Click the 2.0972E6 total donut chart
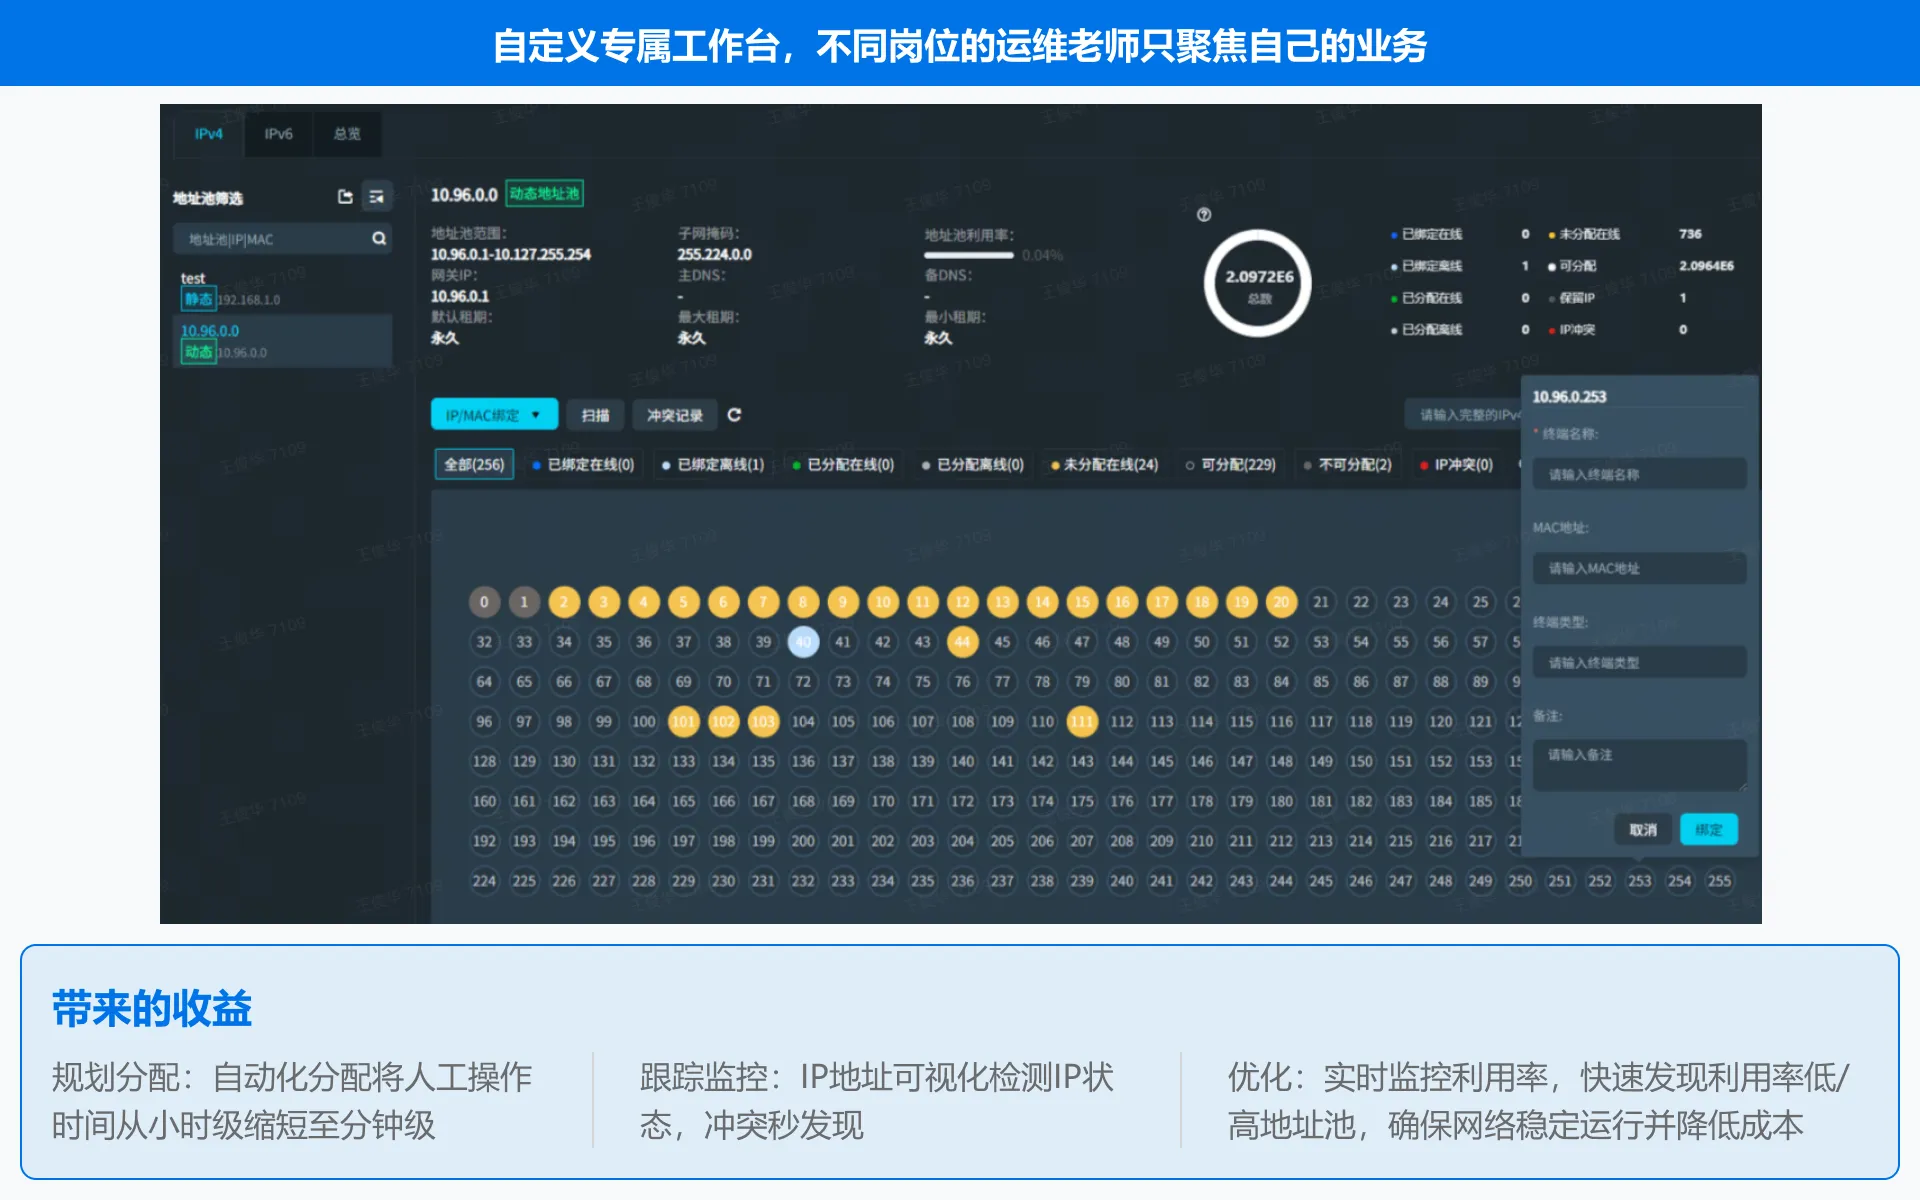The height and width of the screenshot is (1200, 1920). point(1258,283)
